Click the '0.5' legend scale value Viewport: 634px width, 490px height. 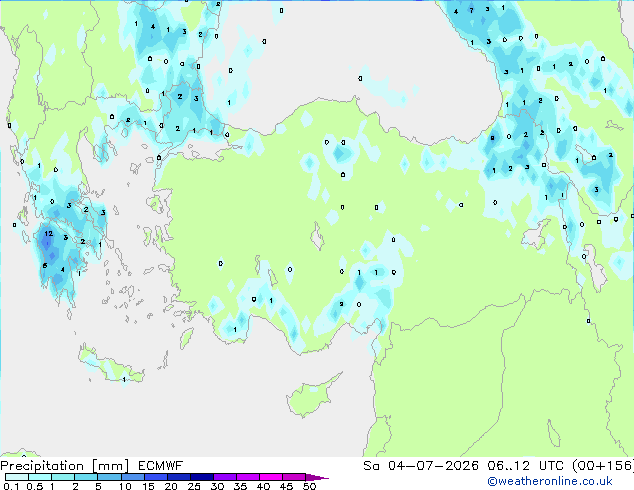(35, 486)
